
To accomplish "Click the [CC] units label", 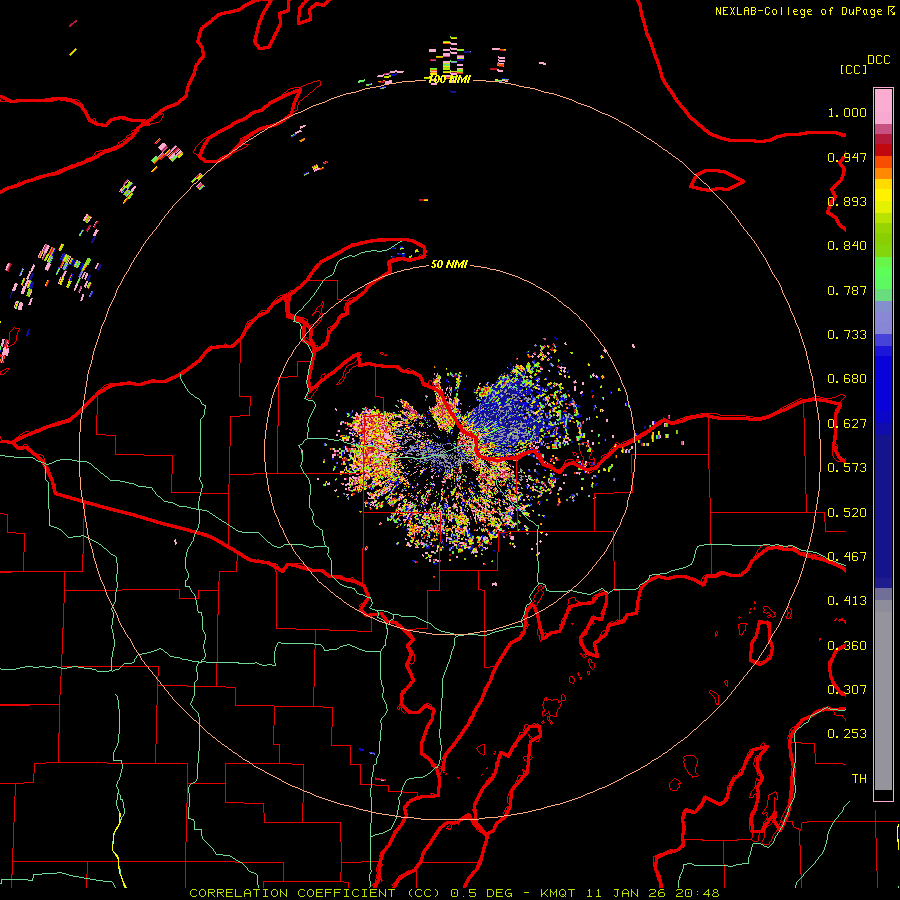I will 853,69.
